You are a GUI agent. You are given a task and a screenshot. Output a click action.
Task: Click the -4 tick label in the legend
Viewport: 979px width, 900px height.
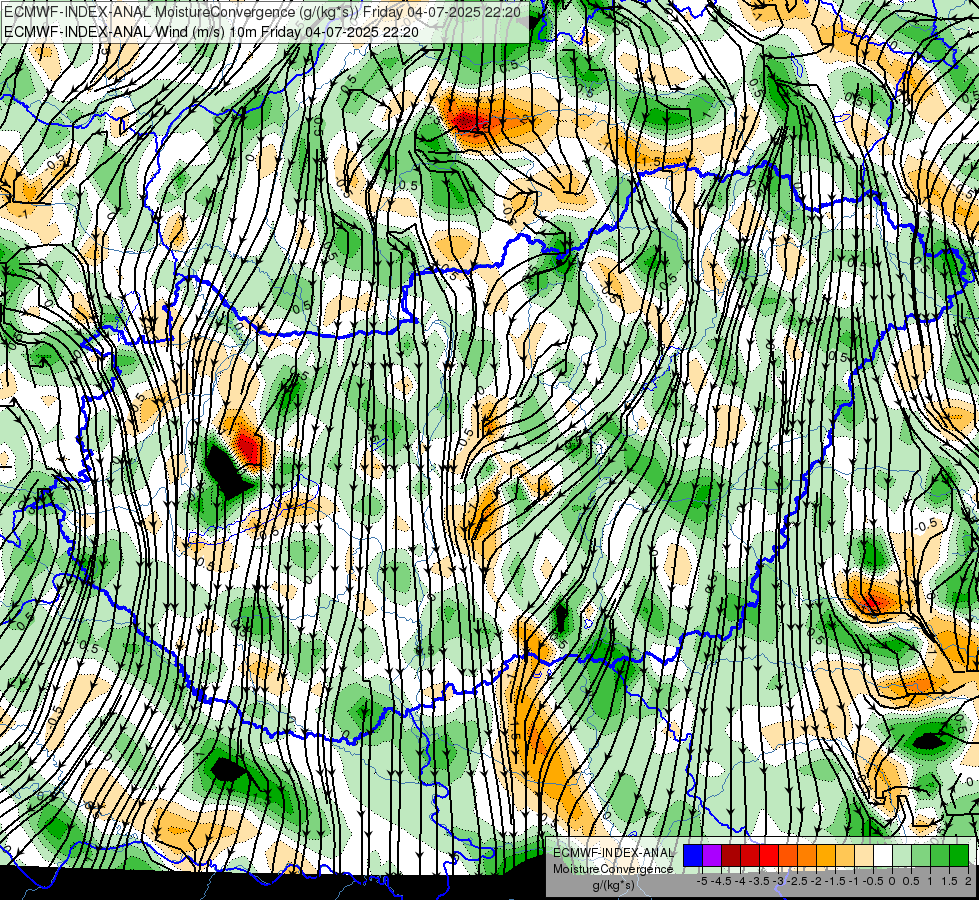[x=740, y=881]
